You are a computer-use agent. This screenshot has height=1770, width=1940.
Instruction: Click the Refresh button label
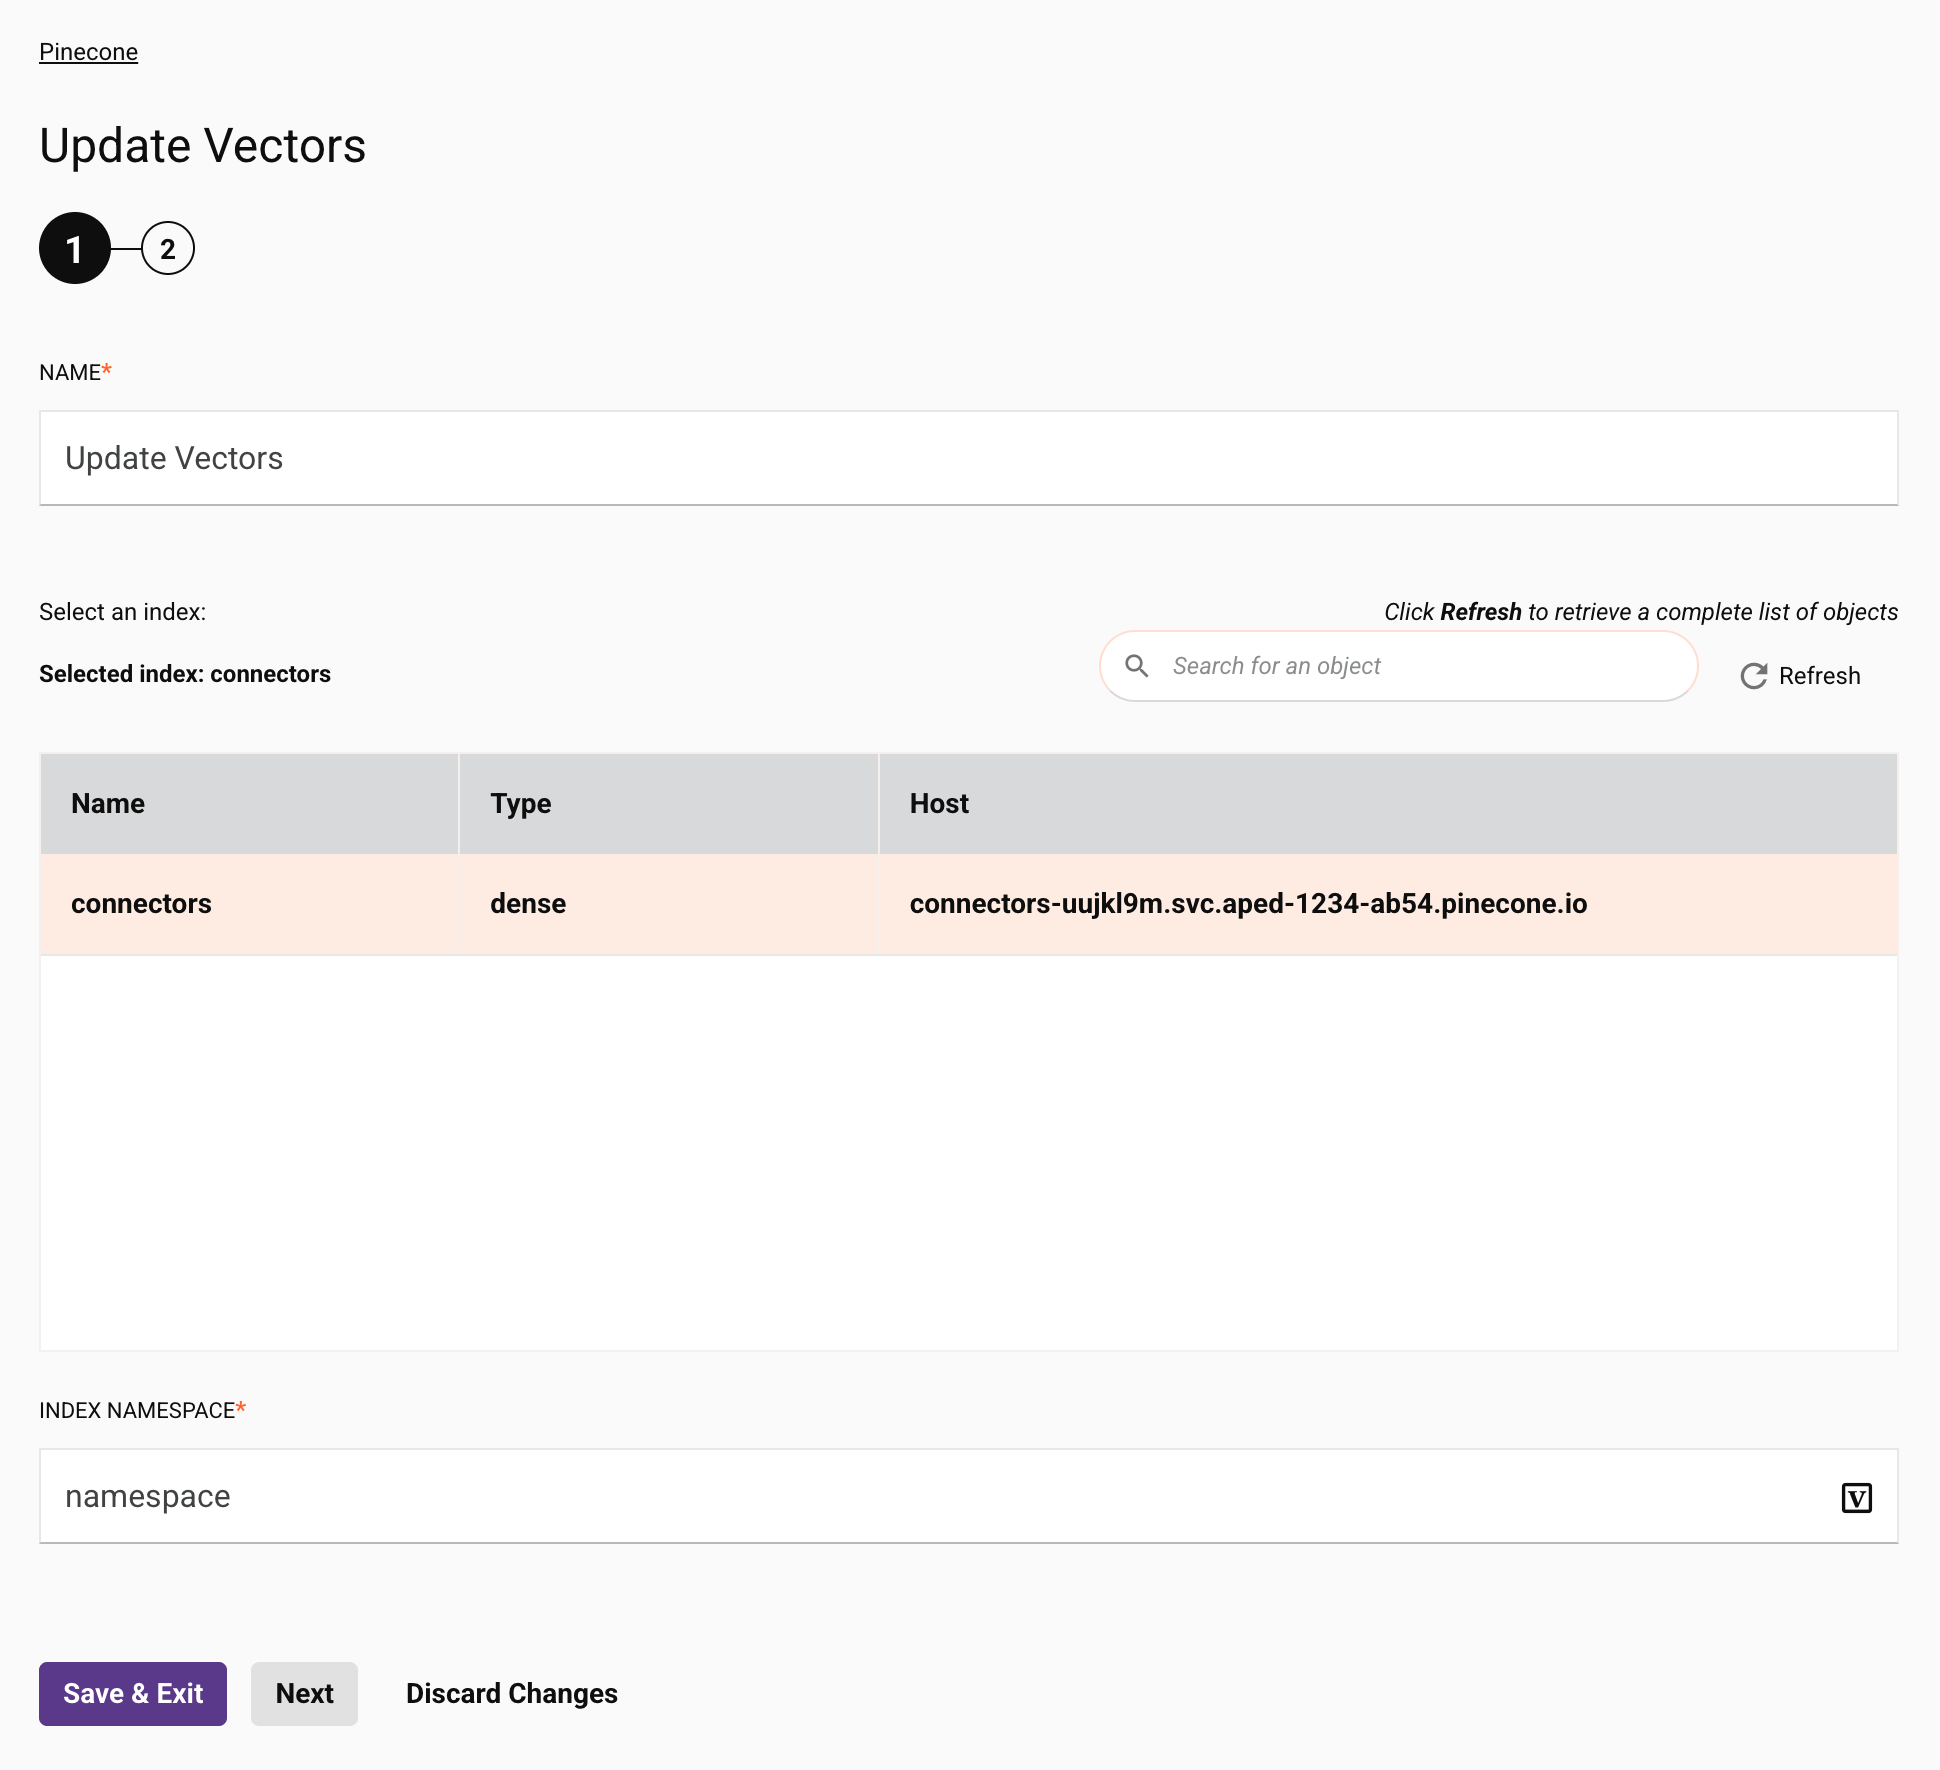click(1819, 676)
